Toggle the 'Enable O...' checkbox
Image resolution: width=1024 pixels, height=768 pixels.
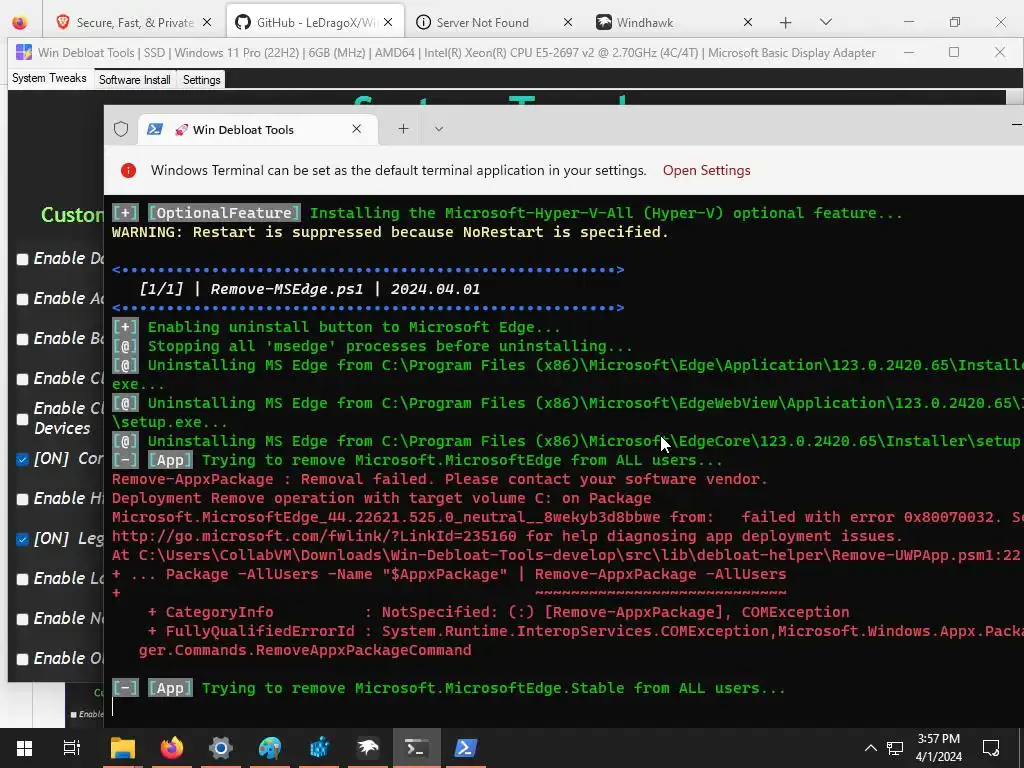coord(22,659)
